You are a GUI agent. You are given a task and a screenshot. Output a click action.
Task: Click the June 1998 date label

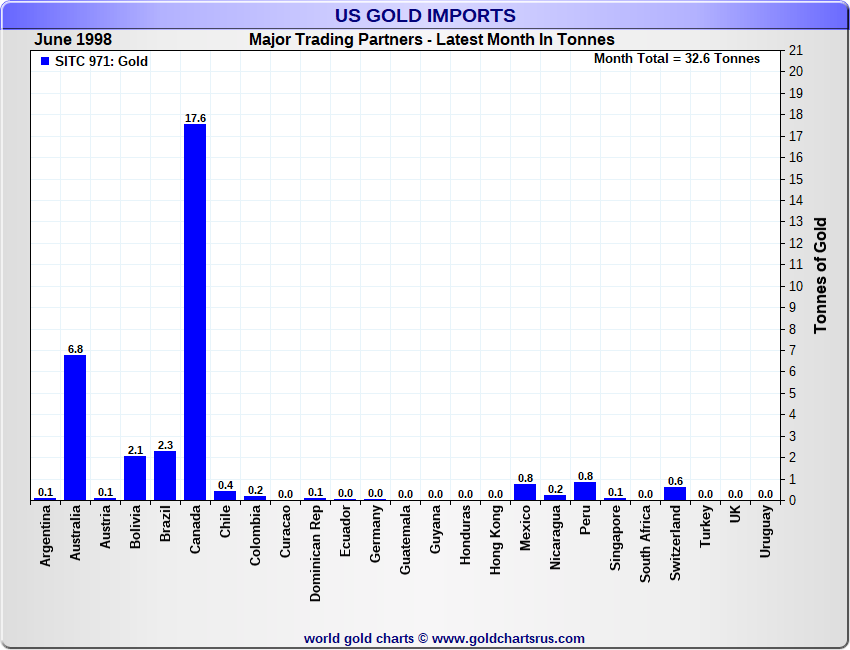pyautogui.click(x=73, y=40)
